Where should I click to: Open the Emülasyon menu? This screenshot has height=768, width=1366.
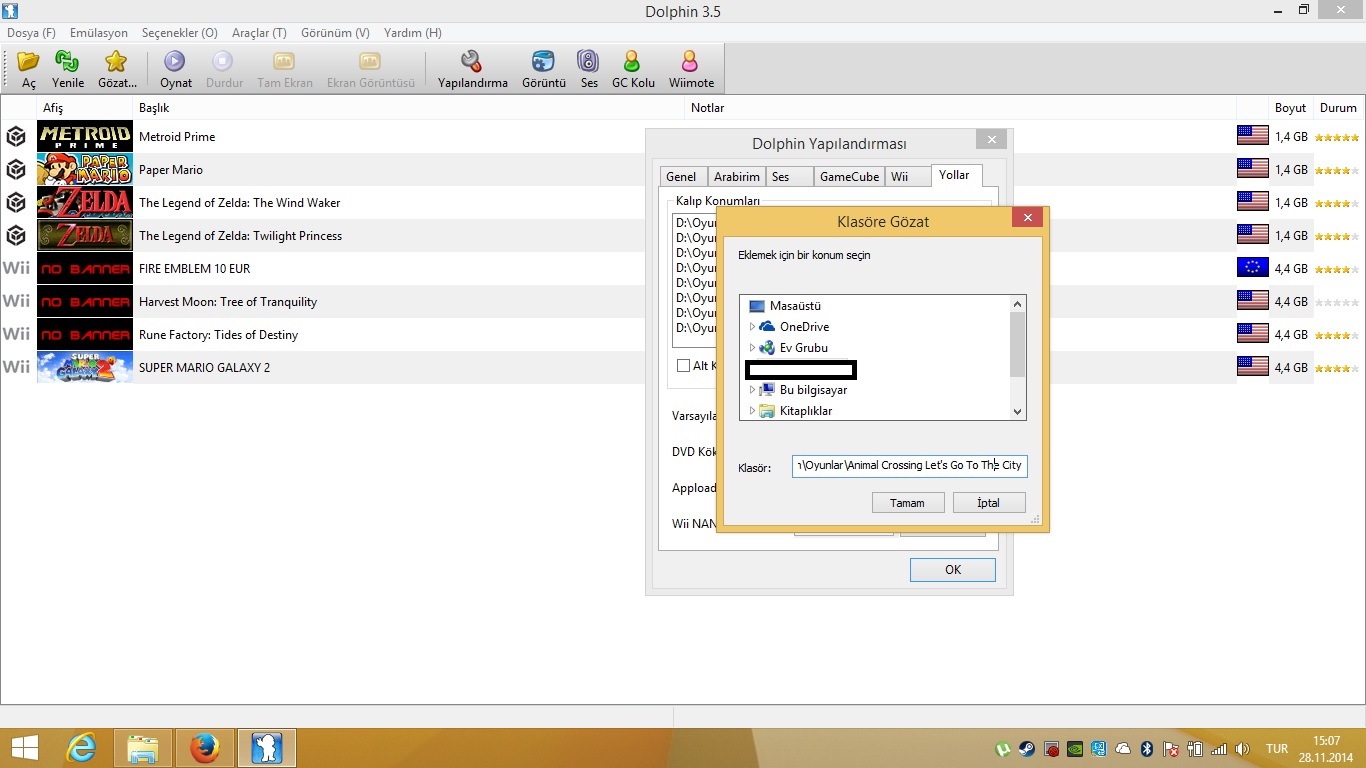(x=99, y=33)
